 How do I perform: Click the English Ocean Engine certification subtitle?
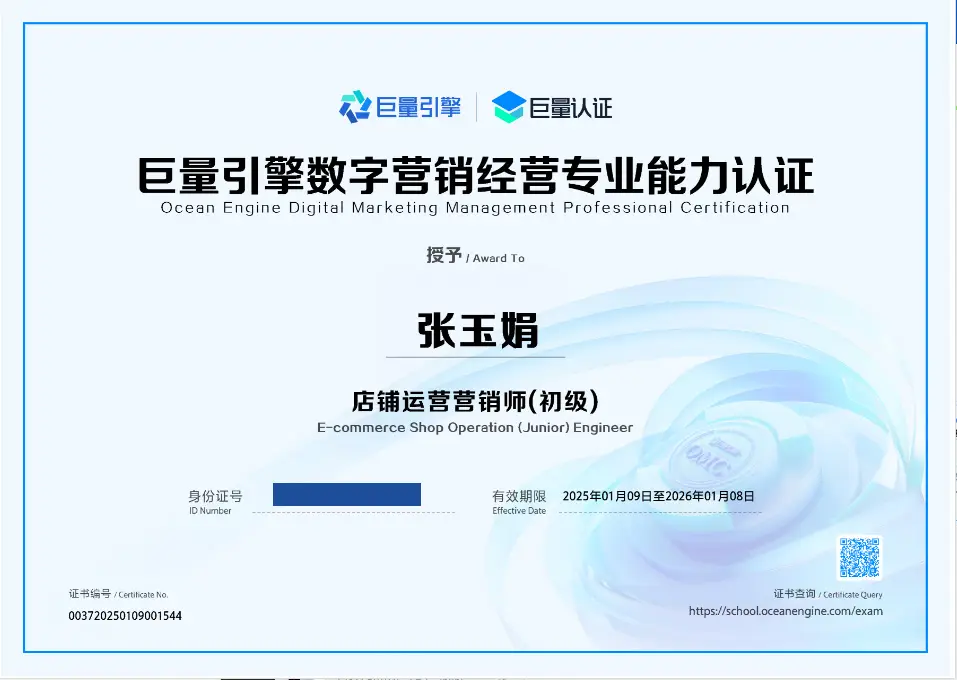(475, 208)
